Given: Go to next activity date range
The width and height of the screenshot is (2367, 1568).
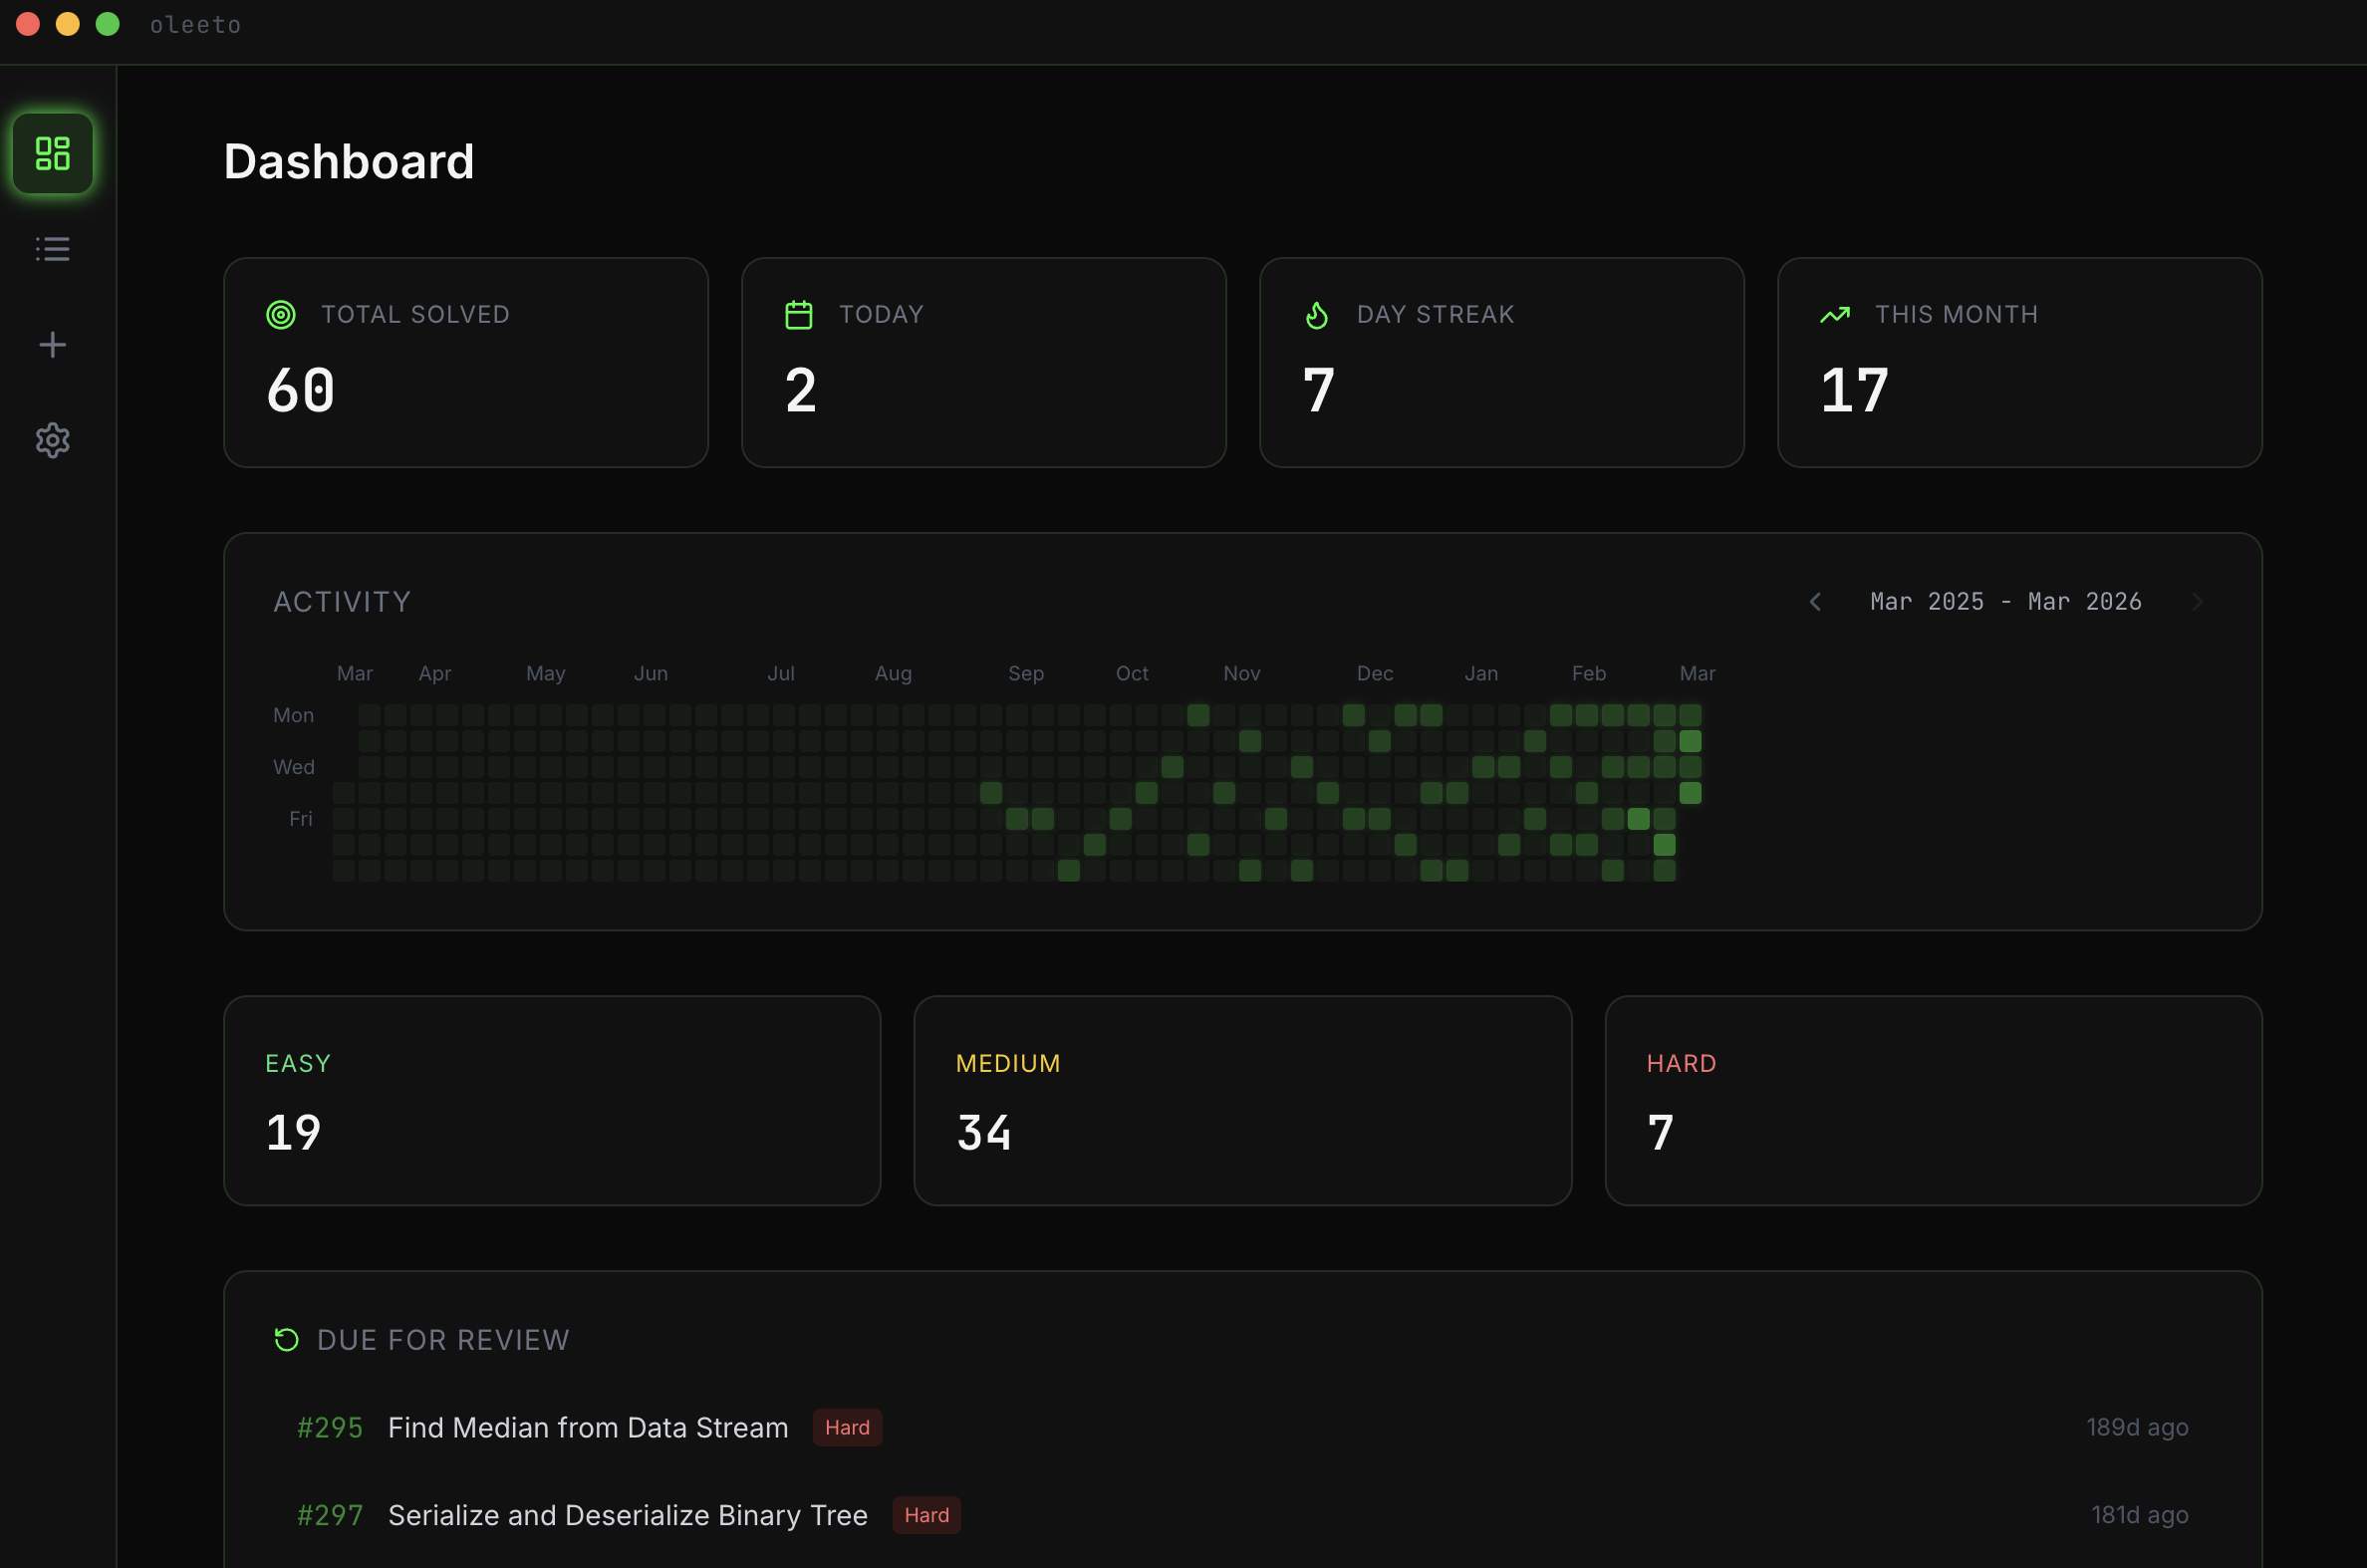Looking at the screenshot, I should pos(2197,601).
